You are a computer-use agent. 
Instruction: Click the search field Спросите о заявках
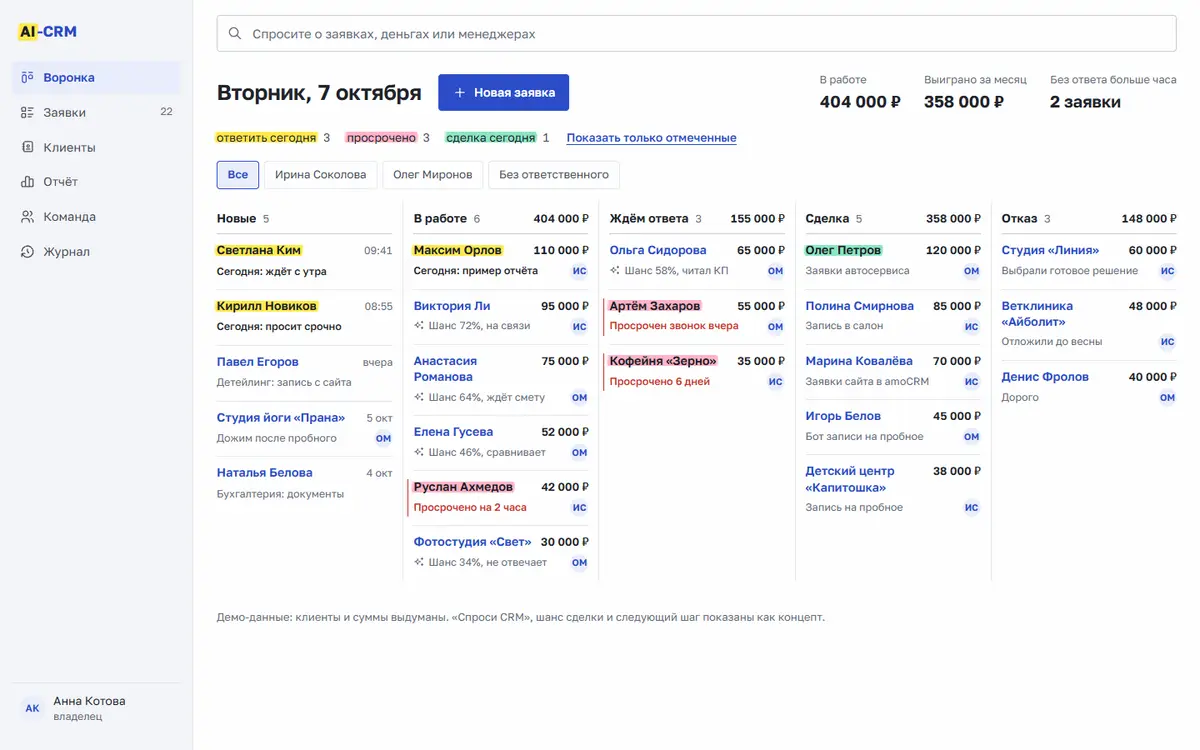pos(696,34)
